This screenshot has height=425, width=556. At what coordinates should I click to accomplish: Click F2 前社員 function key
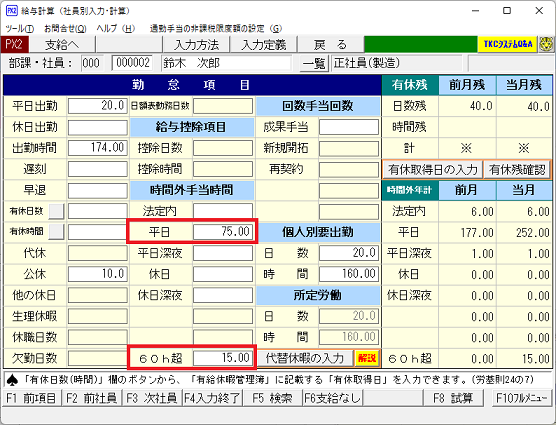[92, 398]
